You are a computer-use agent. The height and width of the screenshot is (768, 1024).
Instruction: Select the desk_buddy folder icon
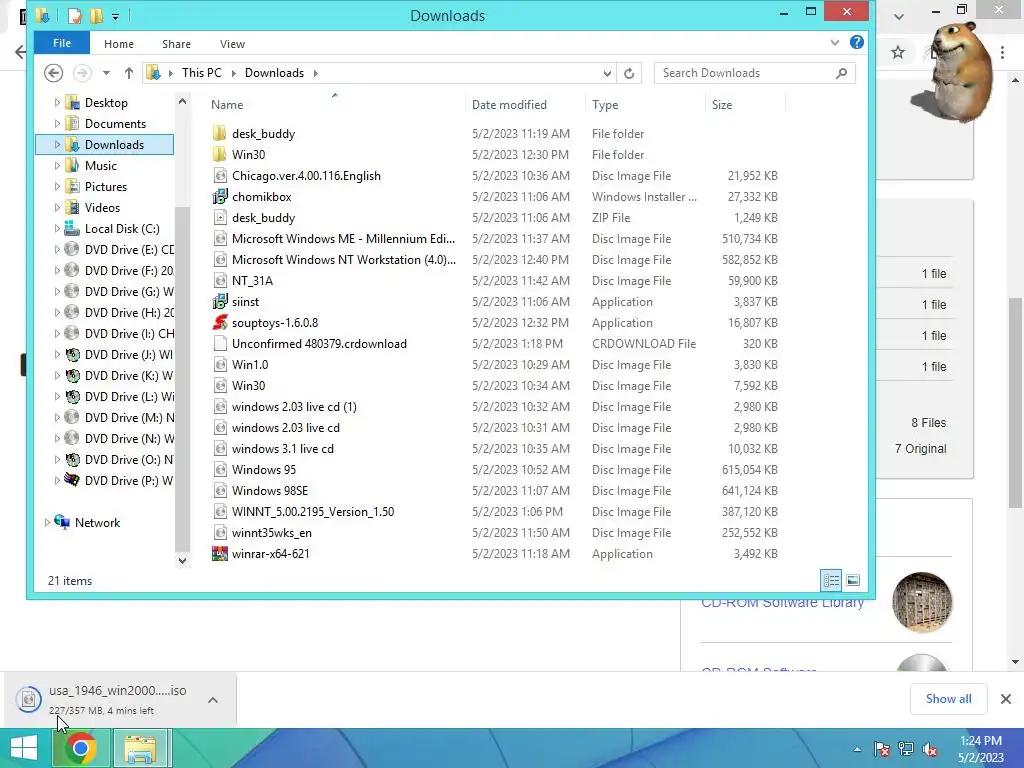(x=220, y=134)
